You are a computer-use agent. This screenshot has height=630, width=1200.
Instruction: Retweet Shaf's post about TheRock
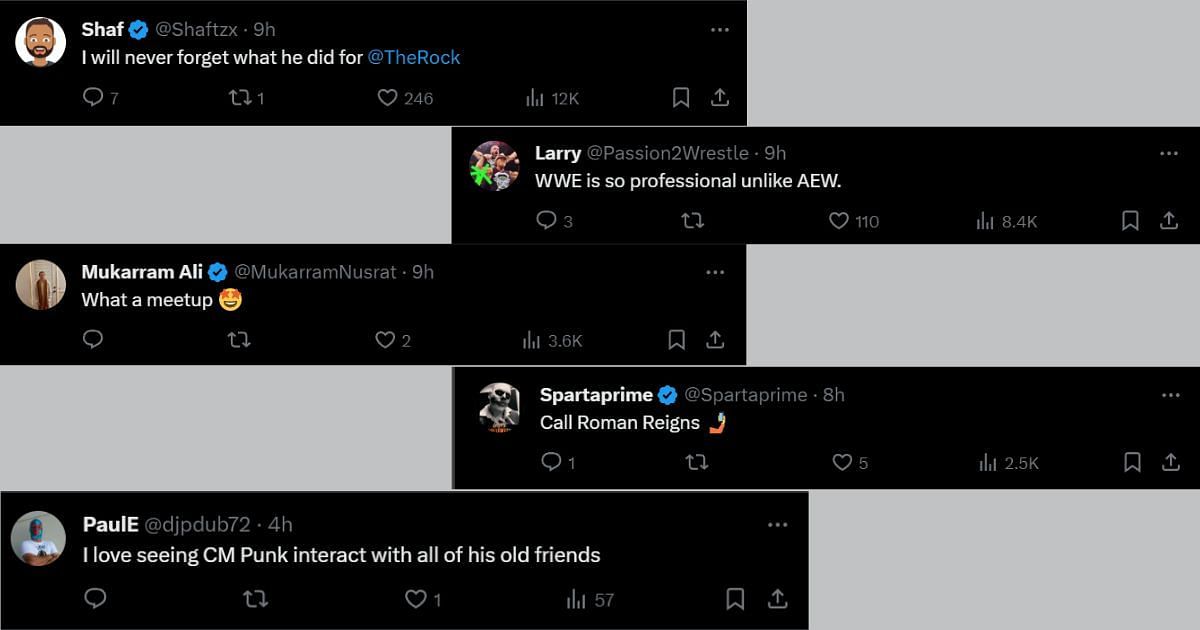(x=238, y=97)
